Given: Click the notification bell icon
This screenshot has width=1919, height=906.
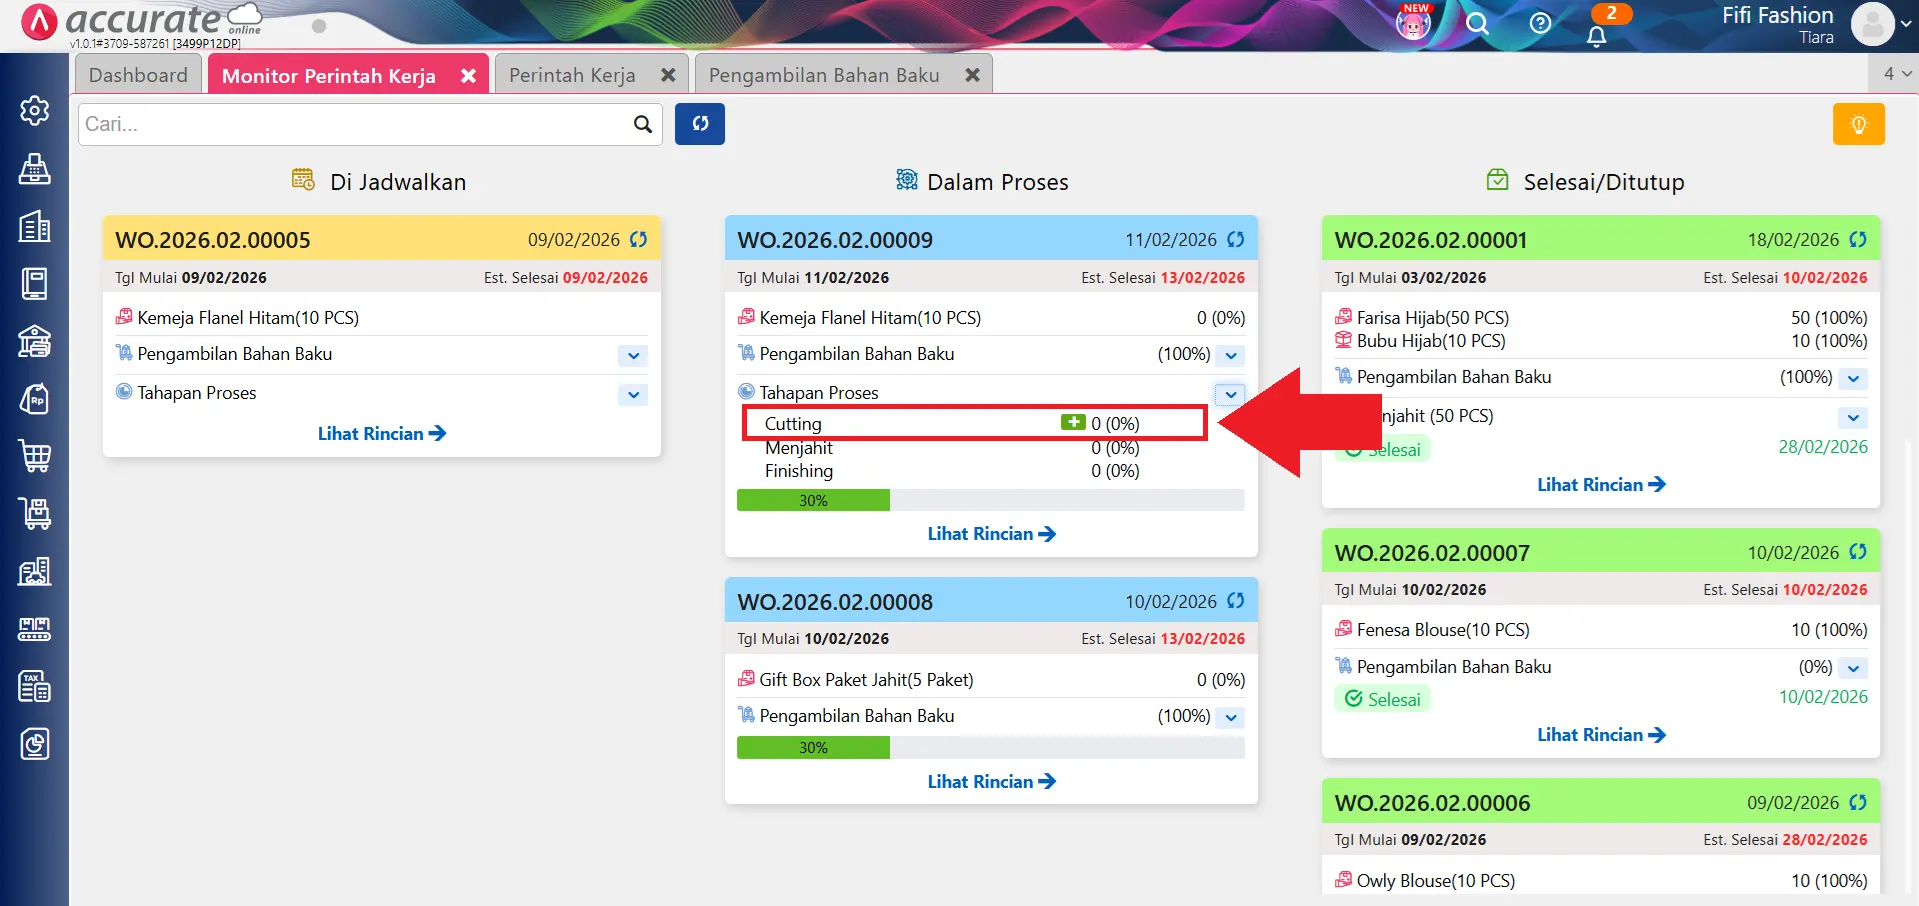Looking at the screenshot, I should 1596,36.
